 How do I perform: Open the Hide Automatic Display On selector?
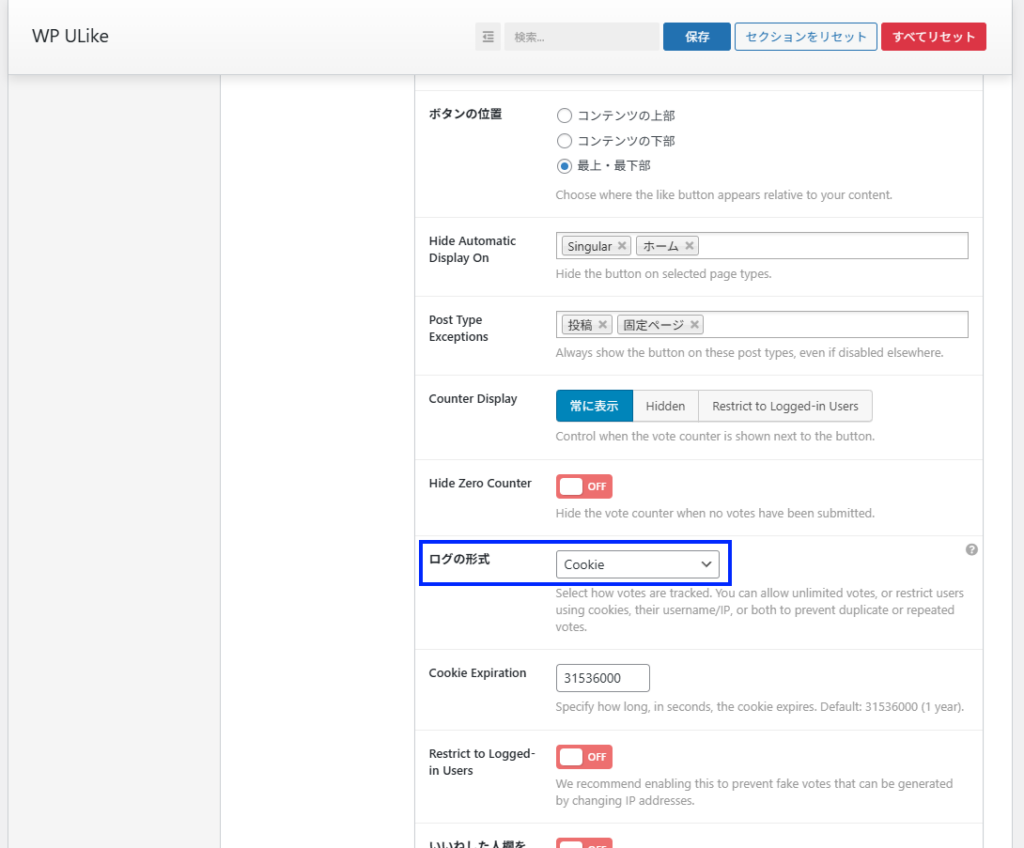click(x=830, y=246)
